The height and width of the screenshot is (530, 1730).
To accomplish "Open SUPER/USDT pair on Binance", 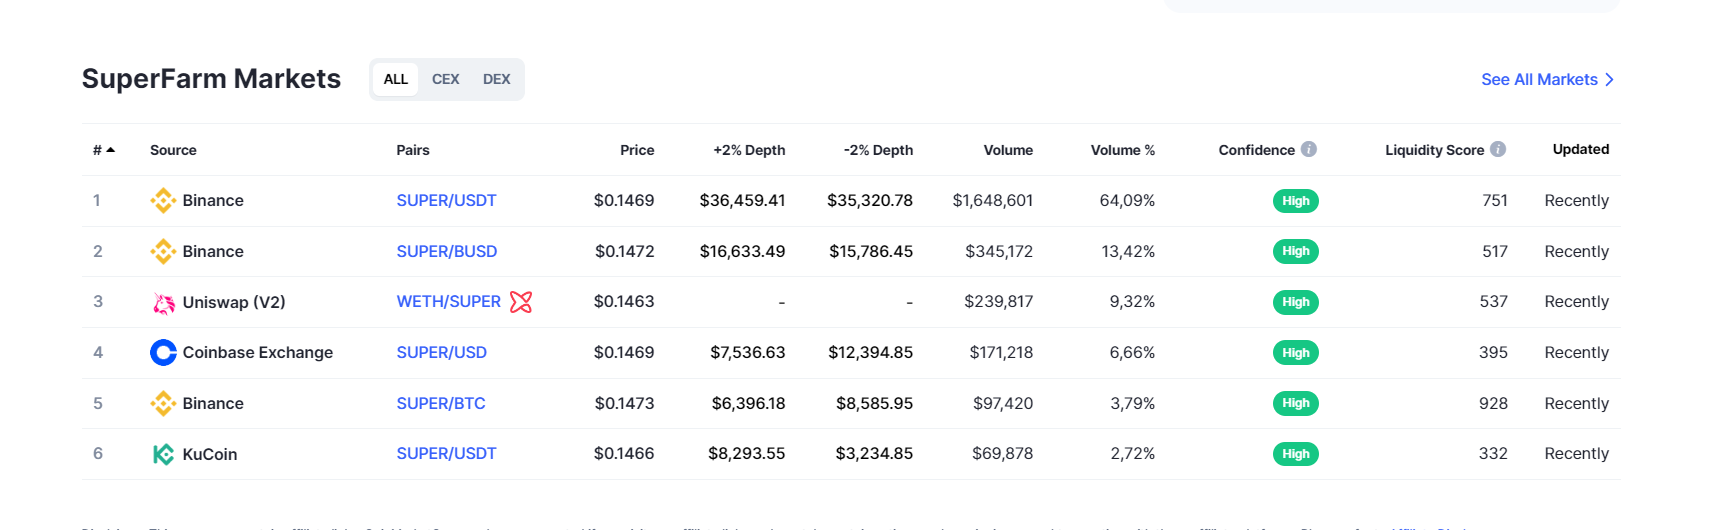I will tap(446, 201).
